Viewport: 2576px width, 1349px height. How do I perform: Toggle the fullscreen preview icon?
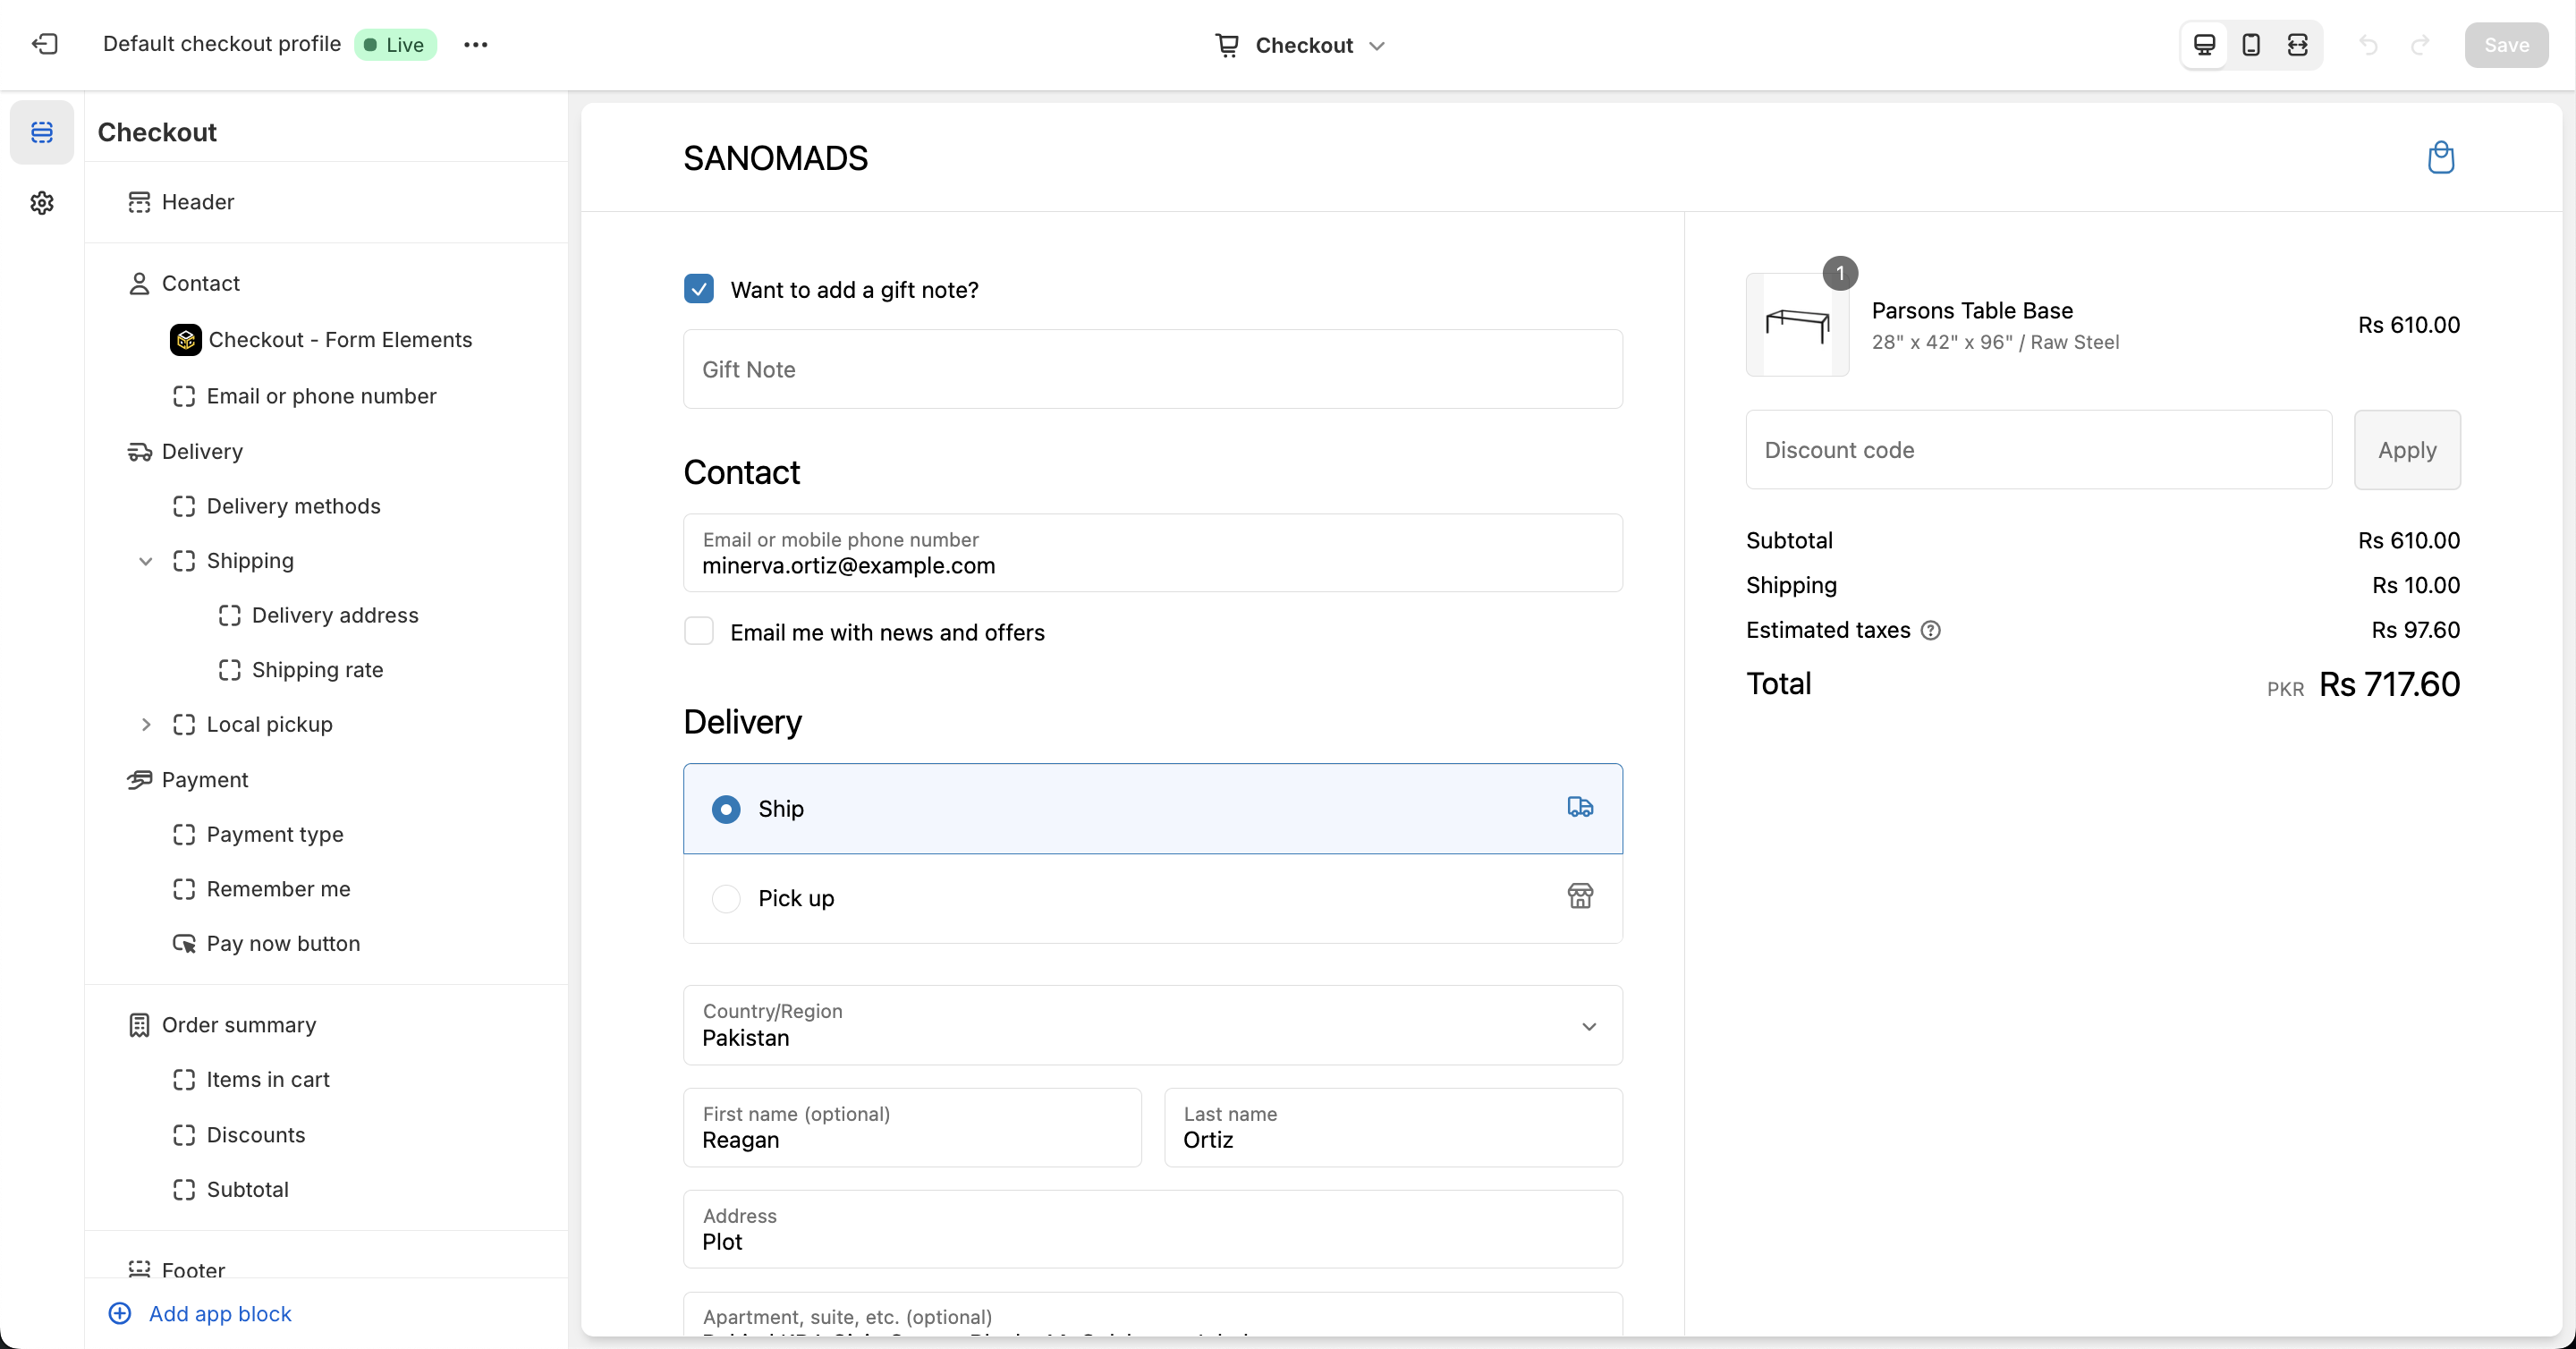coord(2297,45)
